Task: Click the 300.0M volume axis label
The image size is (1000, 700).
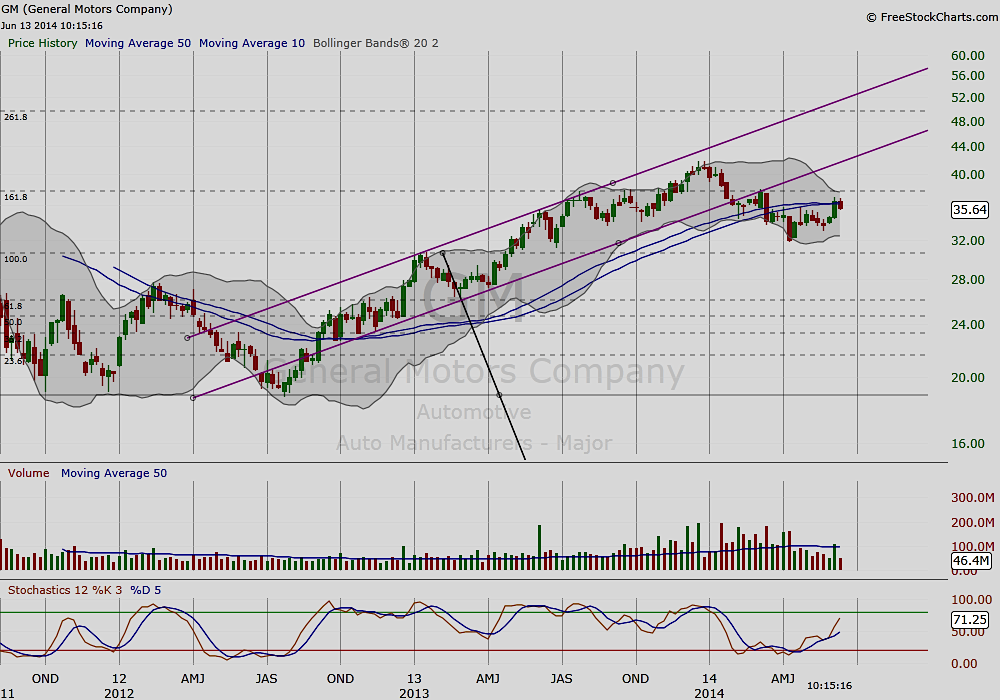Action: coord(973,498)
